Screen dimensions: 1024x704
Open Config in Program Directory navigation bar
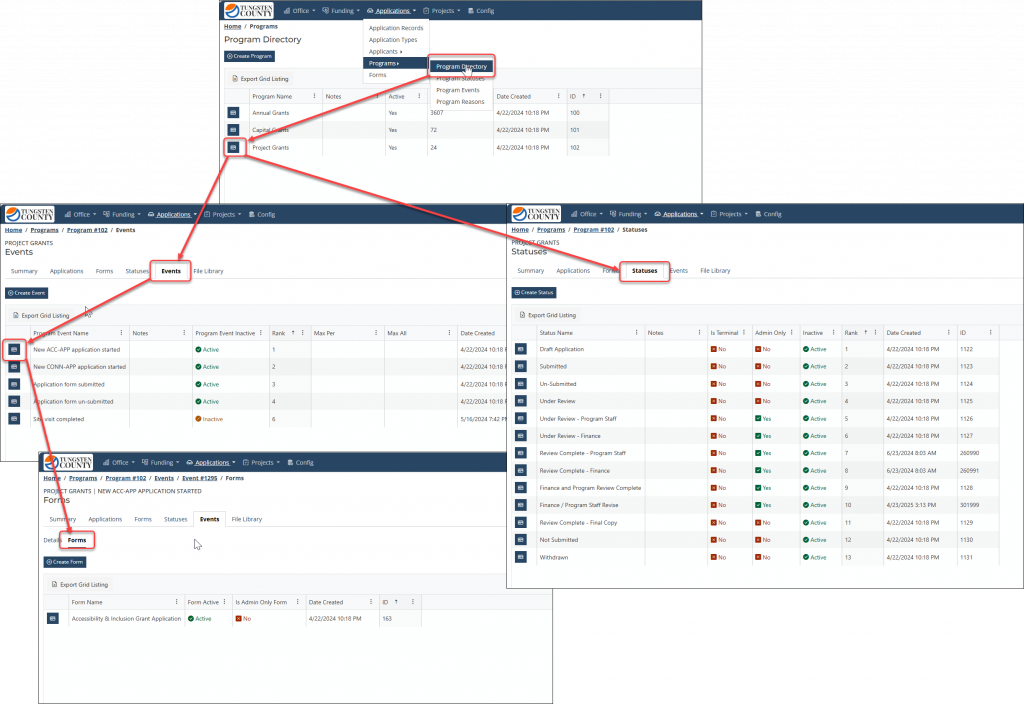click(481, 11)
